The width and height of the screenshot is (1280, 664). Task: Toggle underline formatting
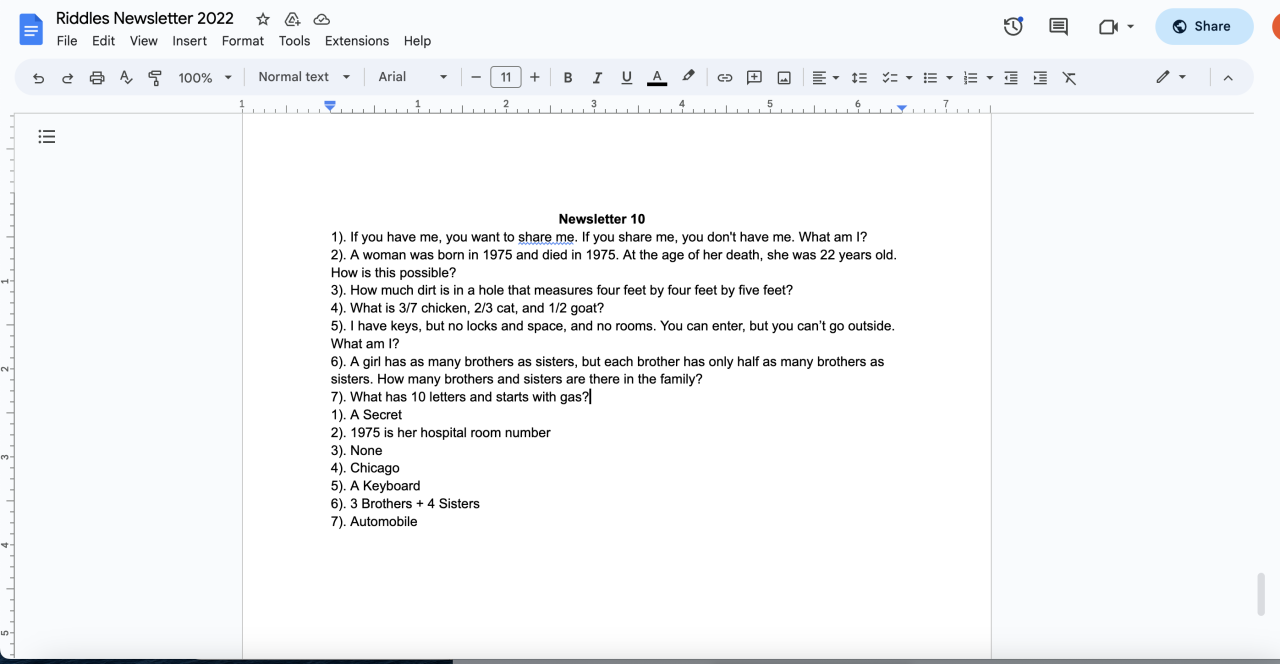[x=627, y=77]
